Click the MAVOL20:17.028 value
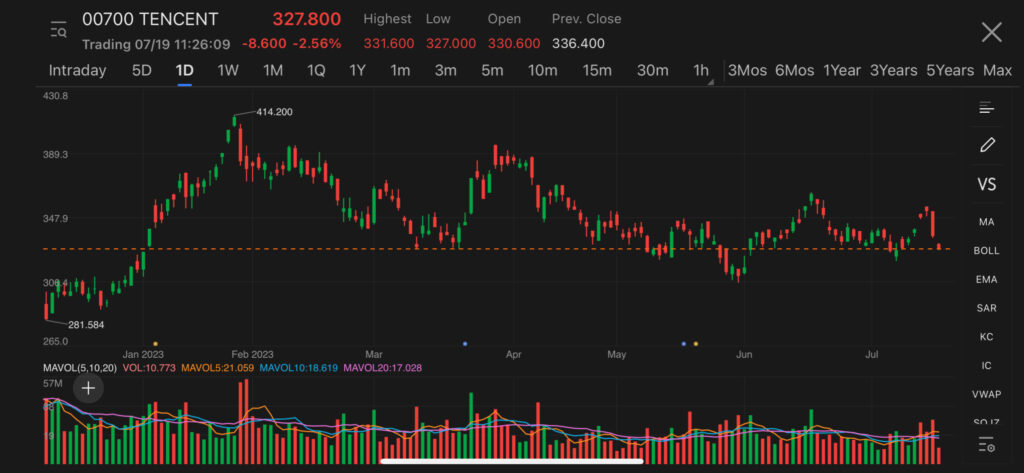This screenshot has width=1024, height=473. tap(383, 368)
